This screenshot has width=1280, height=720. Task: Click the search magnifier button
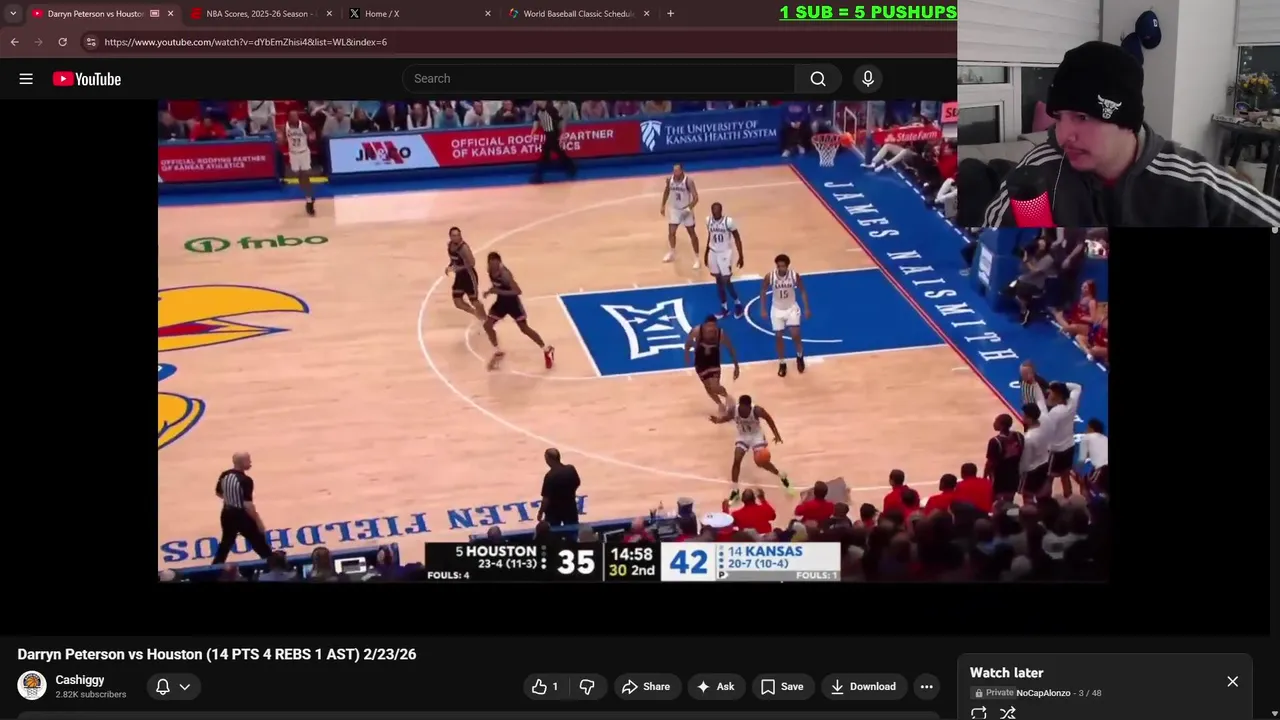coord(818,79)
